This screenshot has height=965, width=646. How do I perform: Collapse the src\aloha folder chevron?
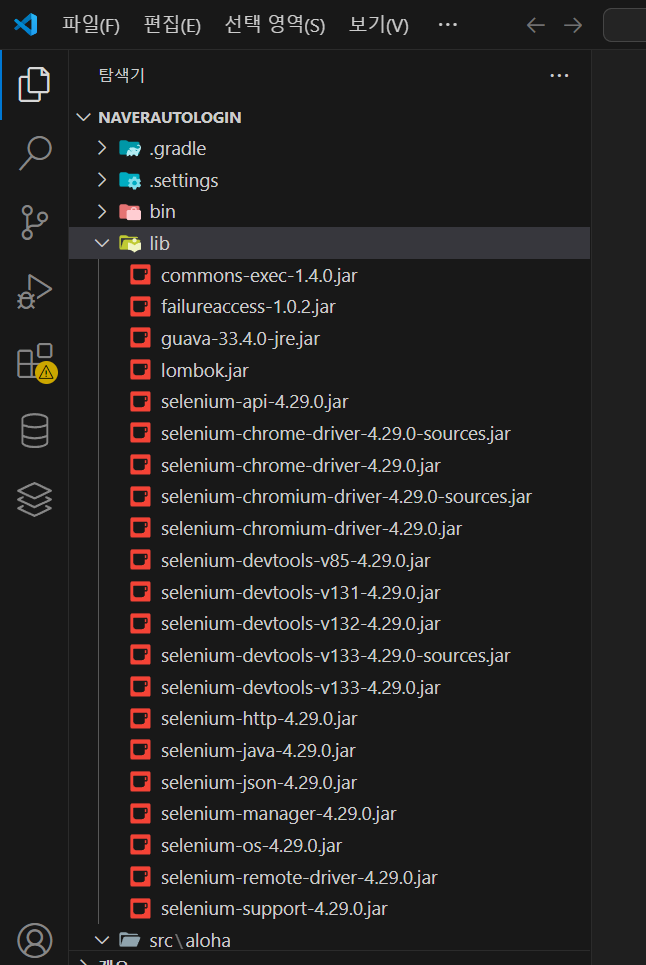click(x=102, y=940)
